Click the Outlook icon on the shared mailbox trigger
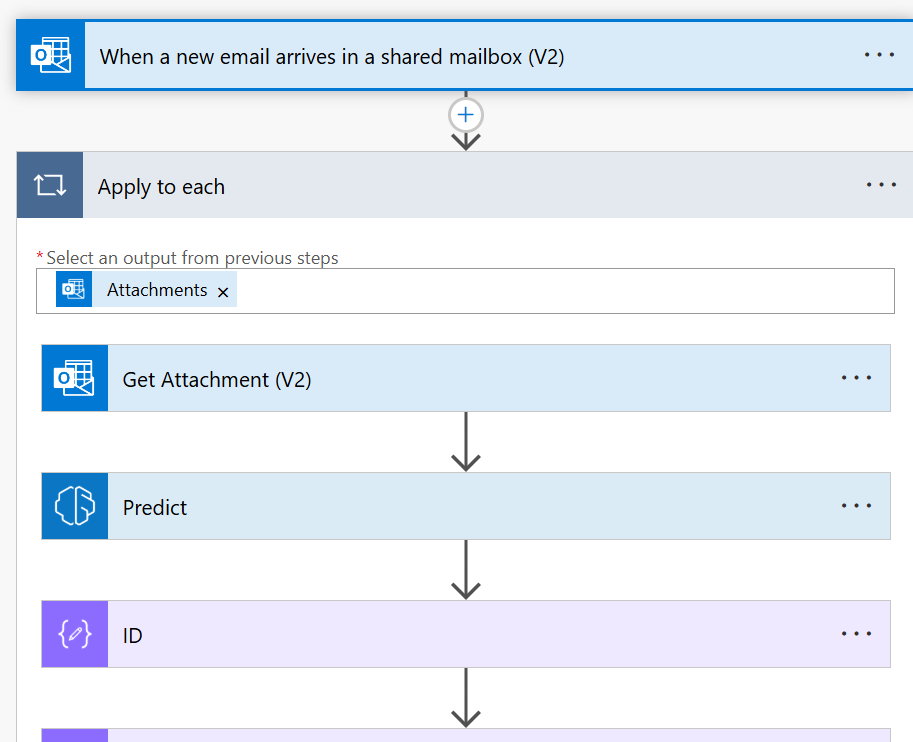 tap(50, 56)
